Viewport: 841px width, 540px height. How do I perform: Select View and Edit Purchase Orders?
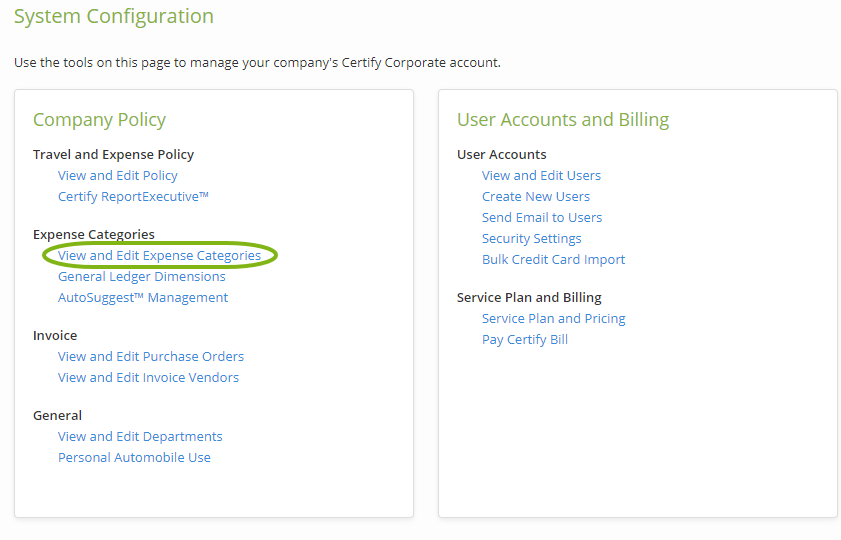pos(150,356)
